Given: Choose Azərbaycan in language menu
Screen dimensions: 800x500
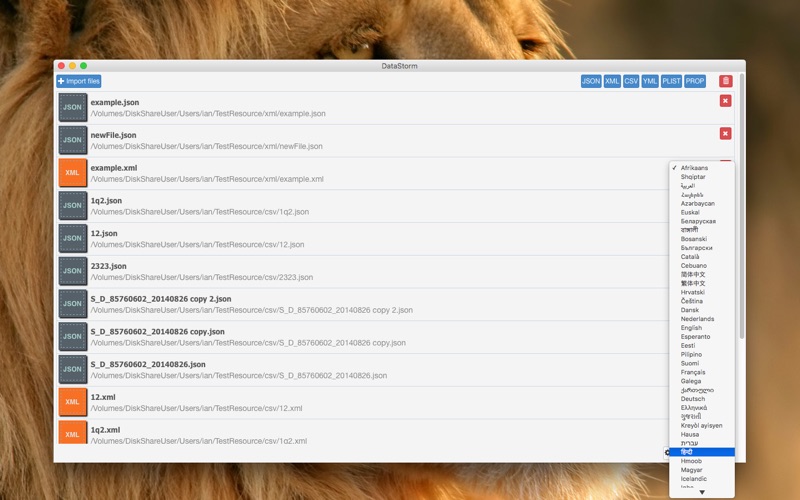Looking at the screenshot, I should click(x=702, y=204).
